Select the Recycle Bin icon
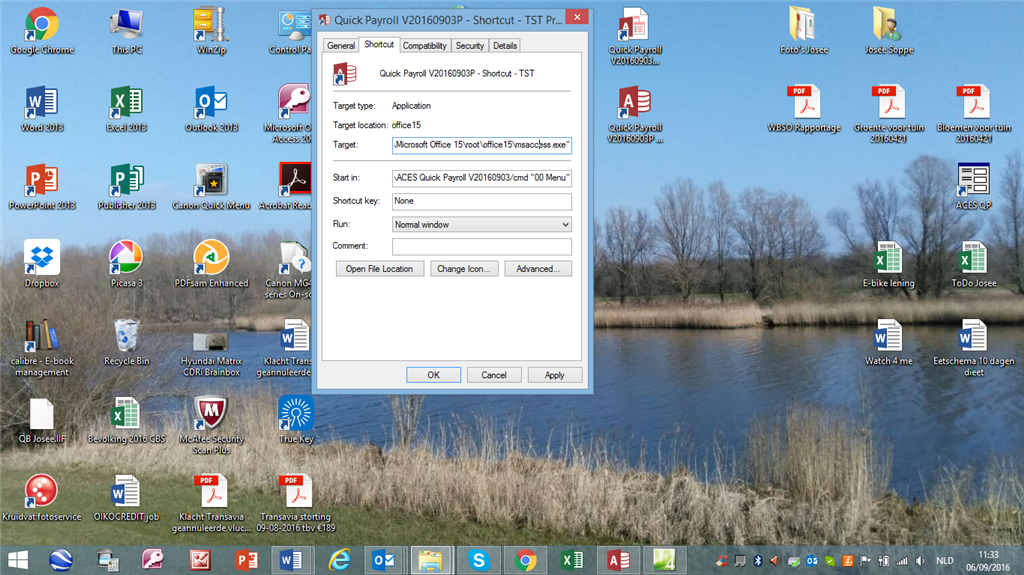Viewport: 1024px width, 575px height. click(x=127, y=342)
